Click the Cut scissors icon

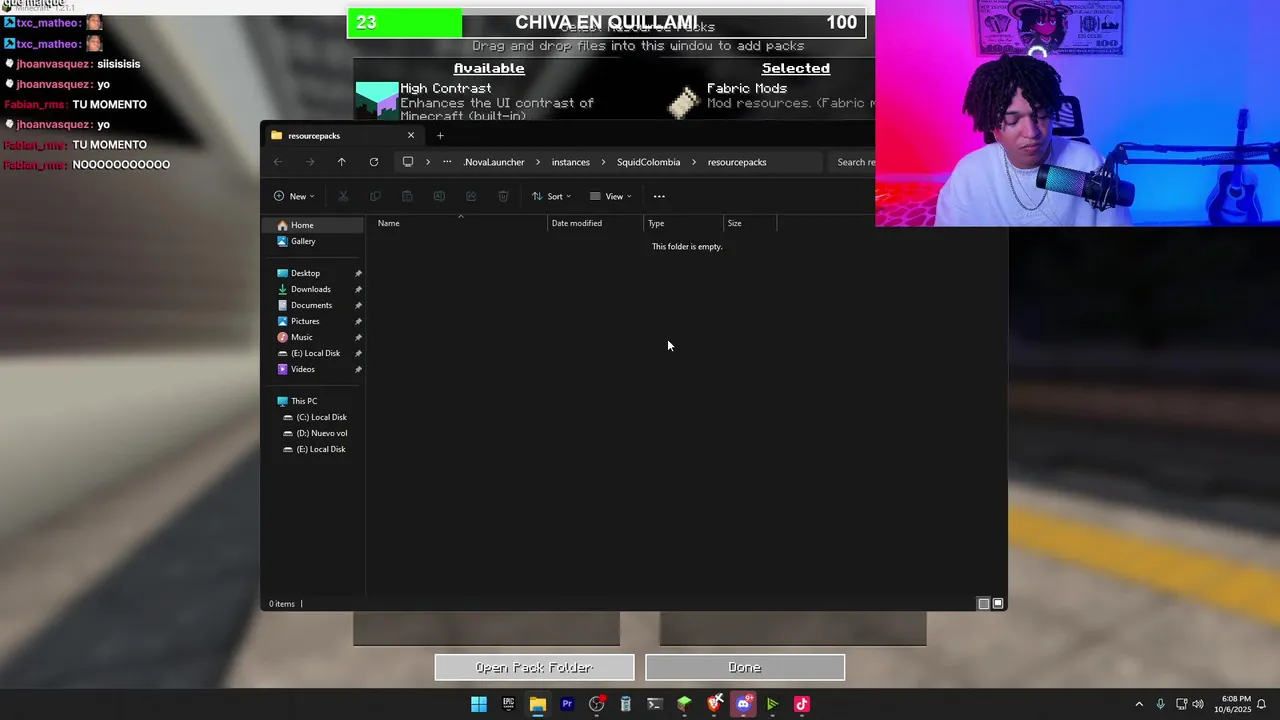coord(343,196)
